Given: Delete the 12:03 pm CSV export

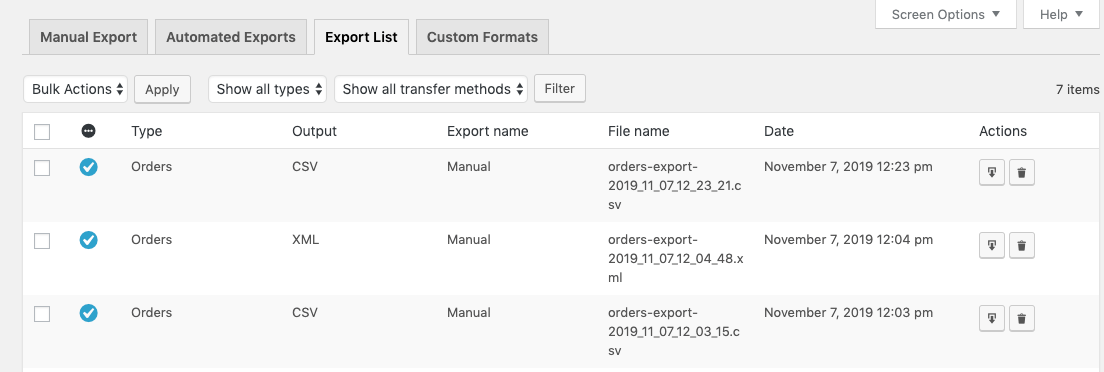Looking at the screenshot, I should (x=1022, y=318).
